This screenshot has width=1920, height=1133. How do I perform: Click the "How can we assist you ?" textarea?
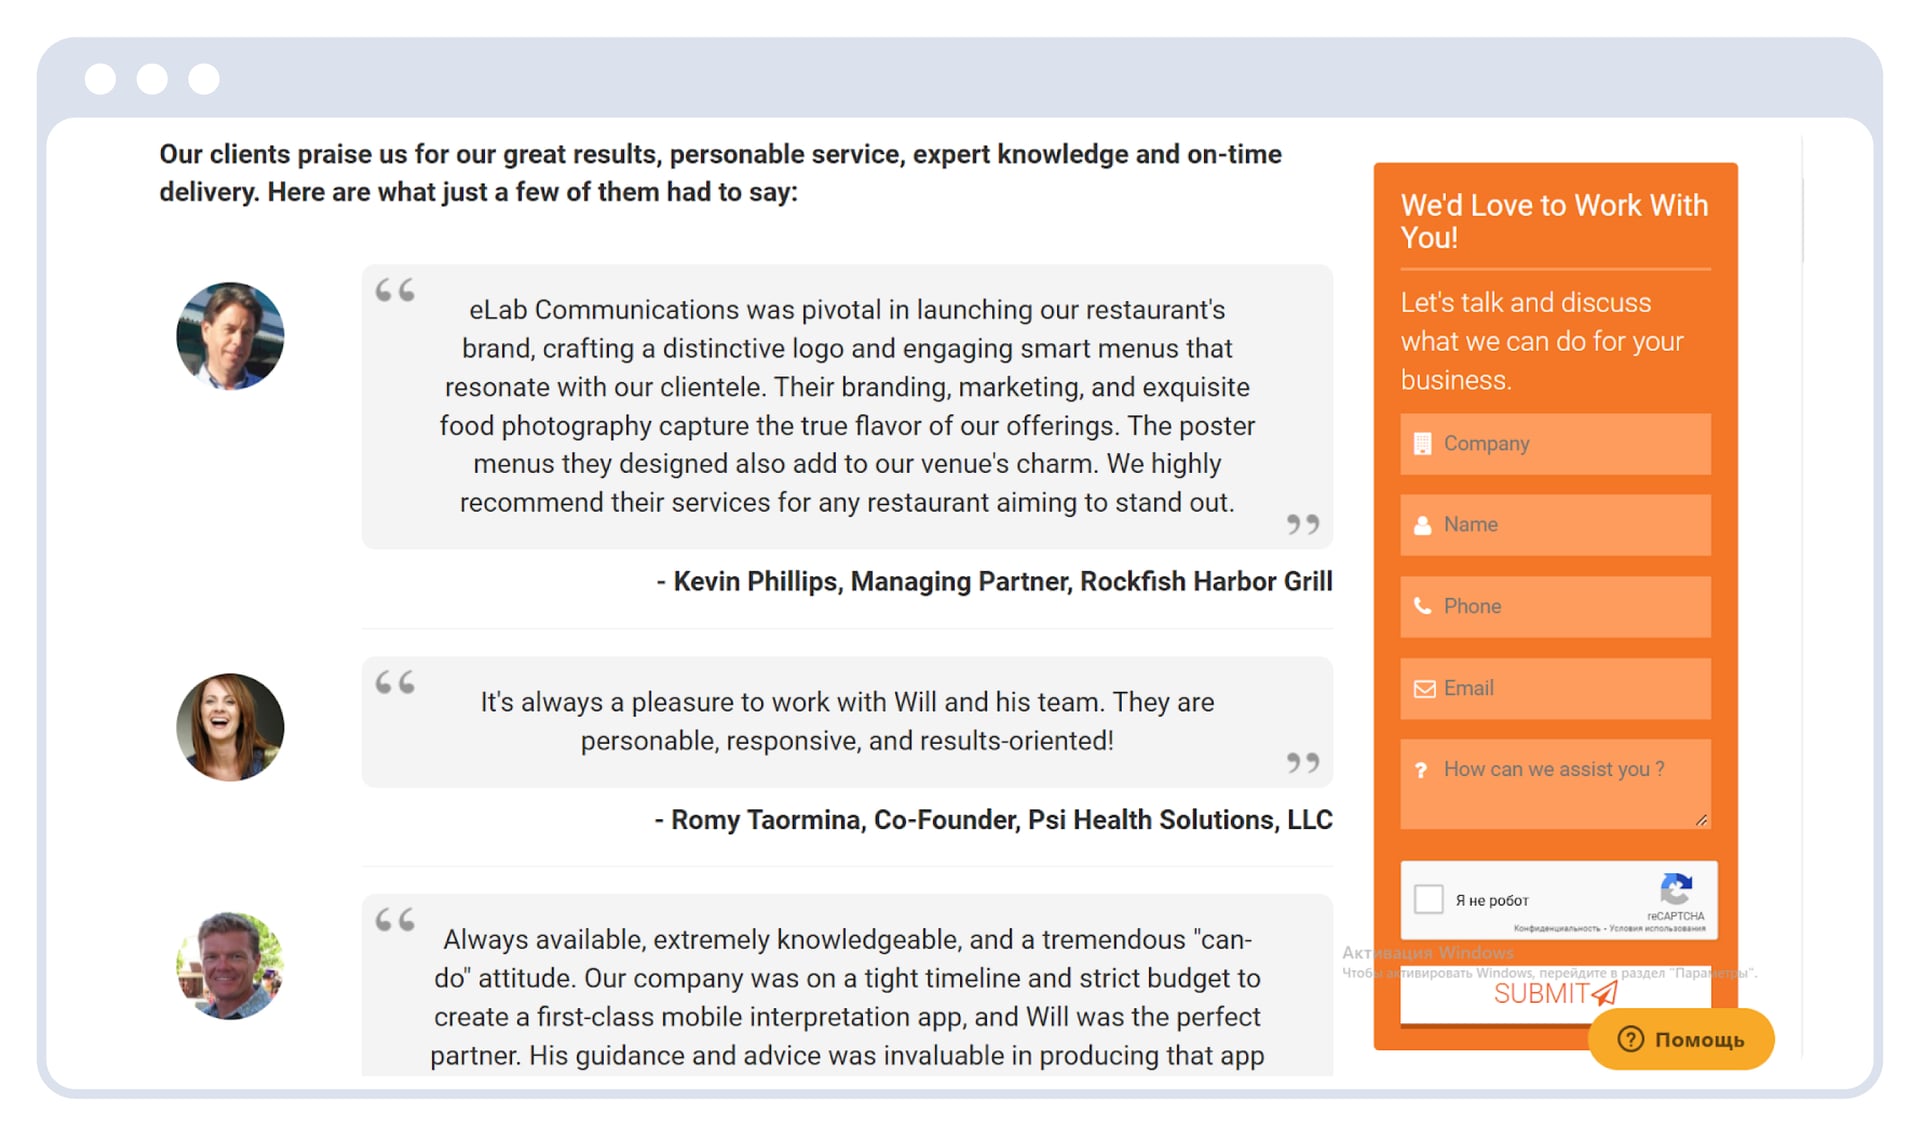(x=1555, y=784)
